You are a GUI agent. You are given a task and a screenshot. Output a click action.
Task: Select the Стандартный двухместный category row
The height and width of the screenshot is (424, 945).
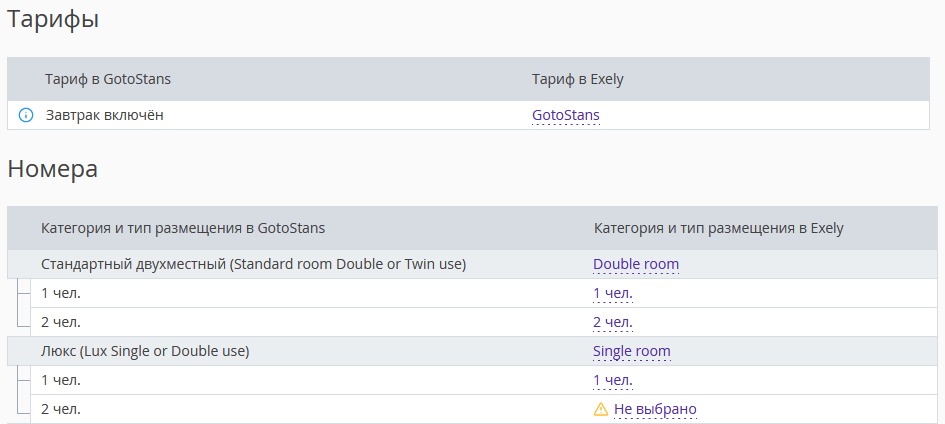(x=472, y=264)
